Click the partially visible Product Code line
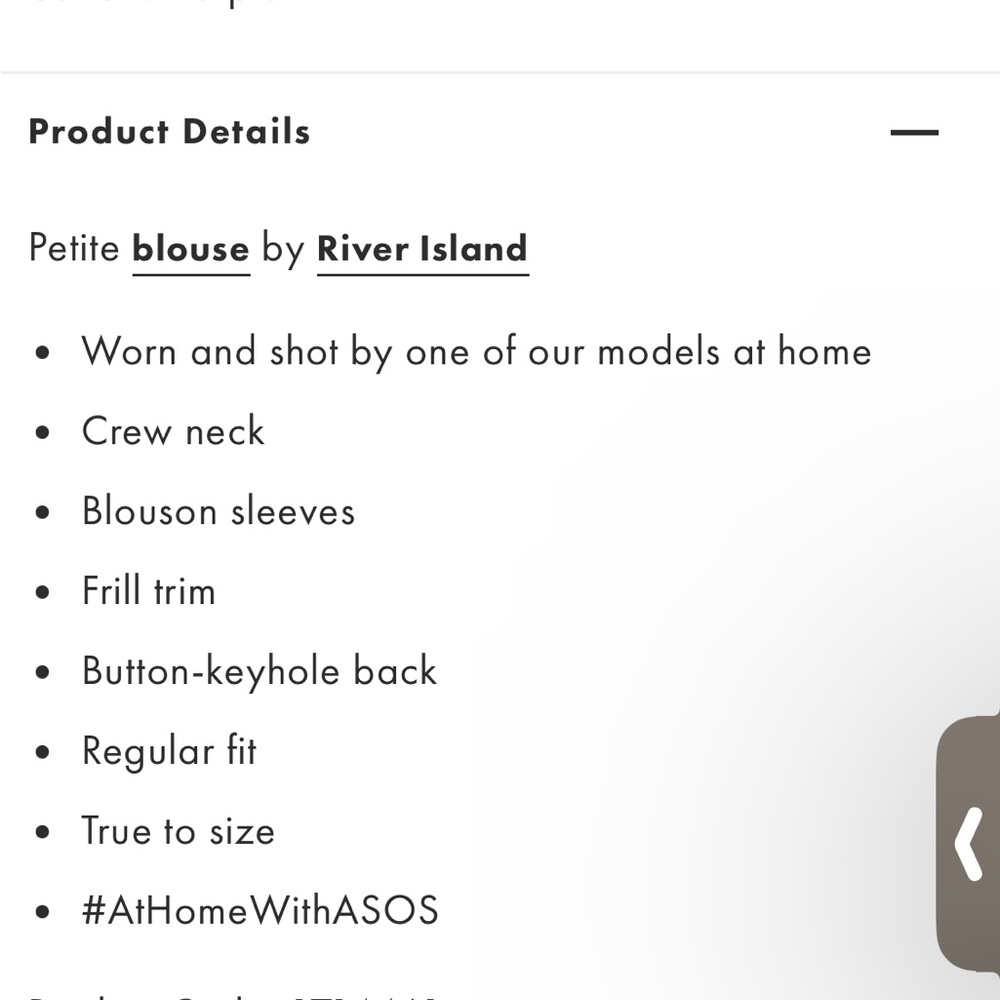The width and height of the screenshot is (1000, 1000). tap(230, 994)
